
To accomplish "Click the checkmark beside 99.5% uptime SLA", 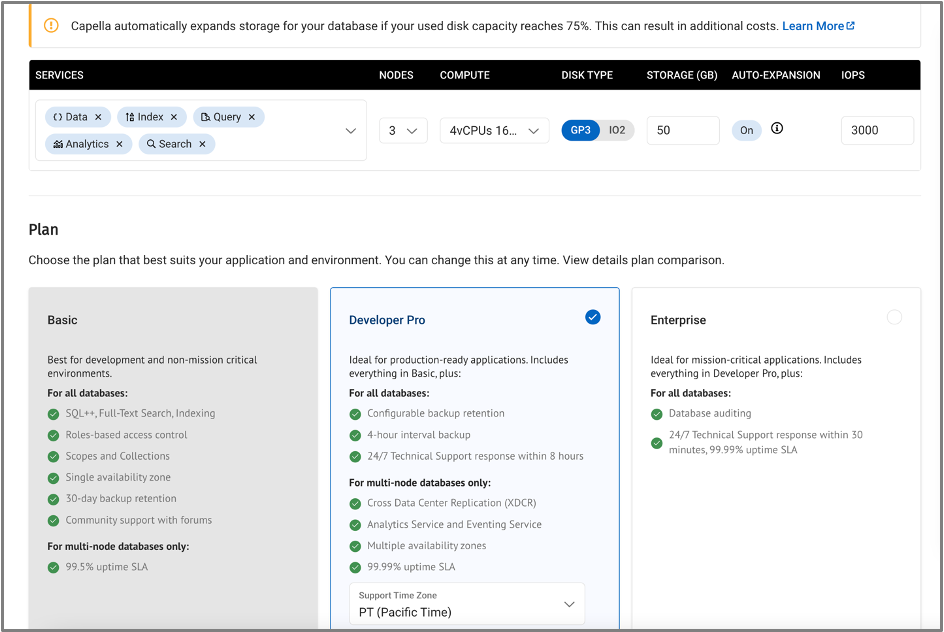I will pos(54,567).
